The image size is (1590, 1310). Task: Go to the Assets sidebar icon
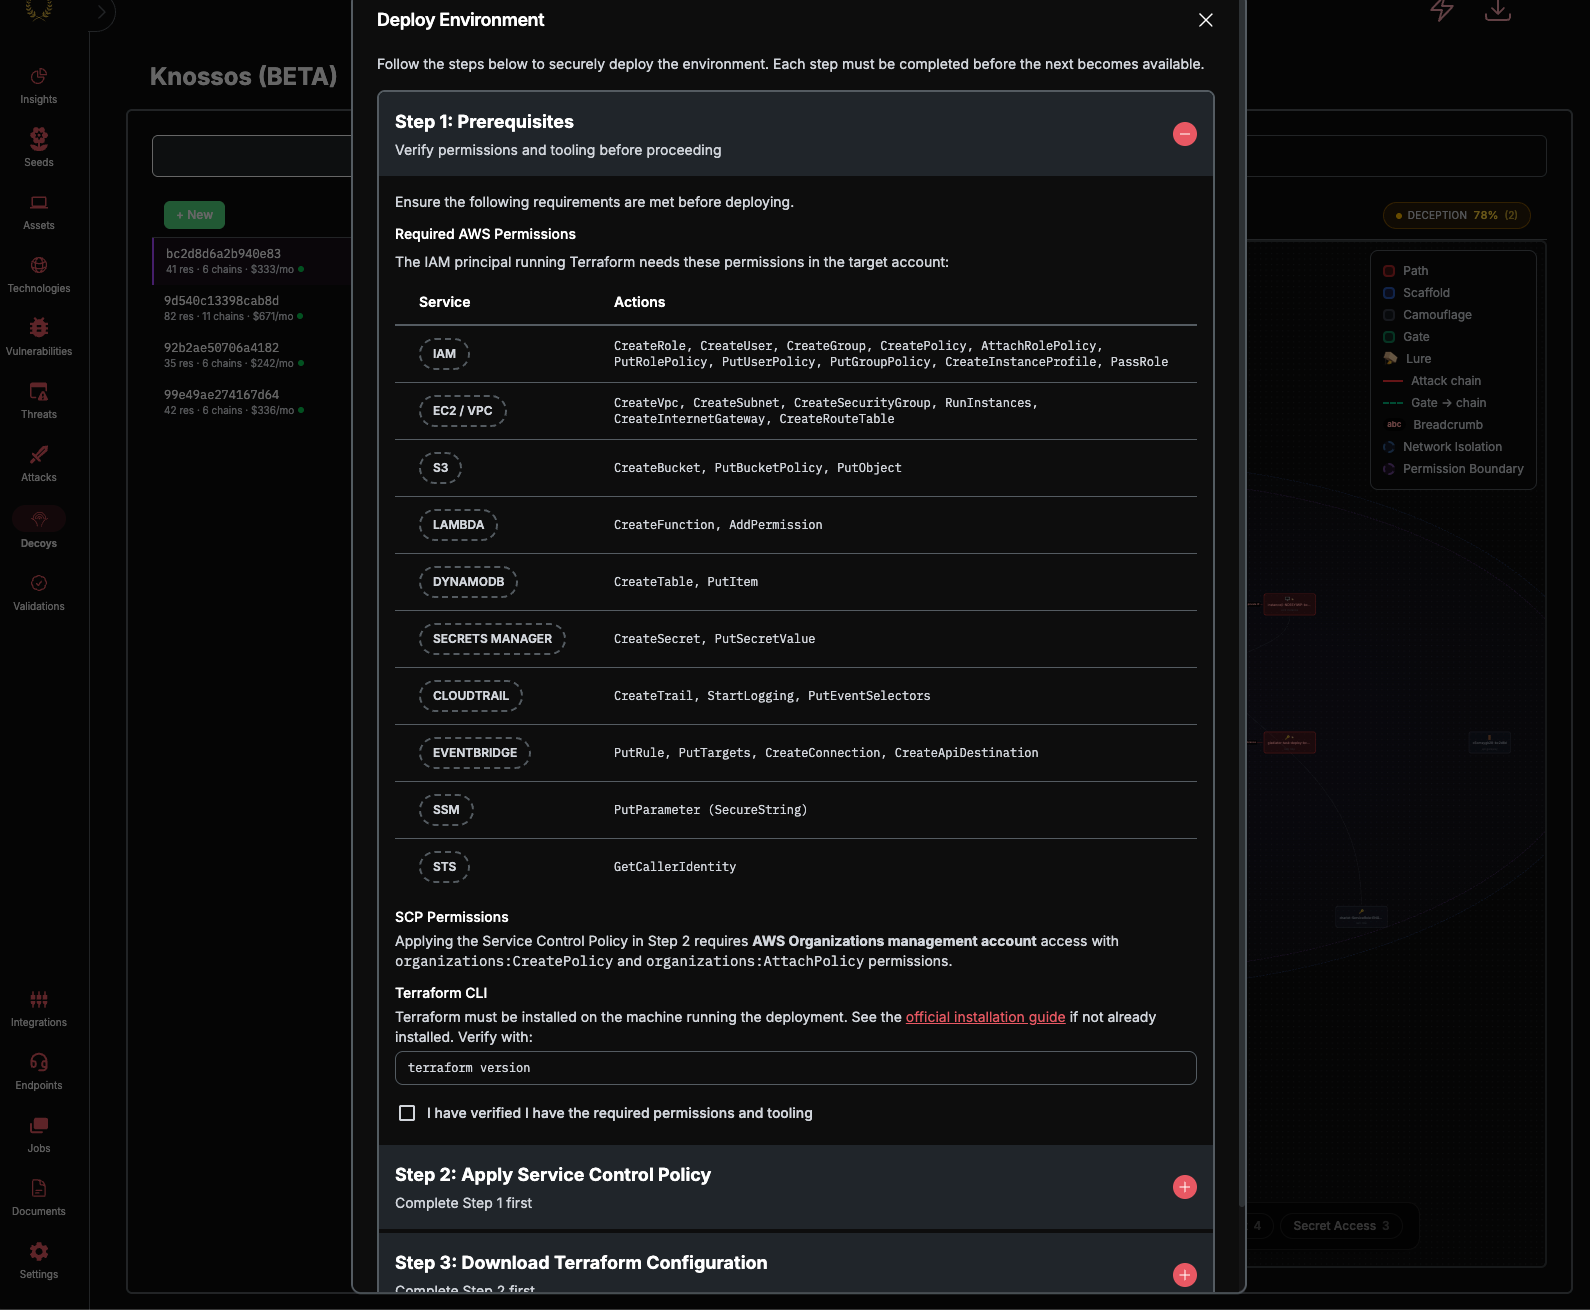point(39,203)
